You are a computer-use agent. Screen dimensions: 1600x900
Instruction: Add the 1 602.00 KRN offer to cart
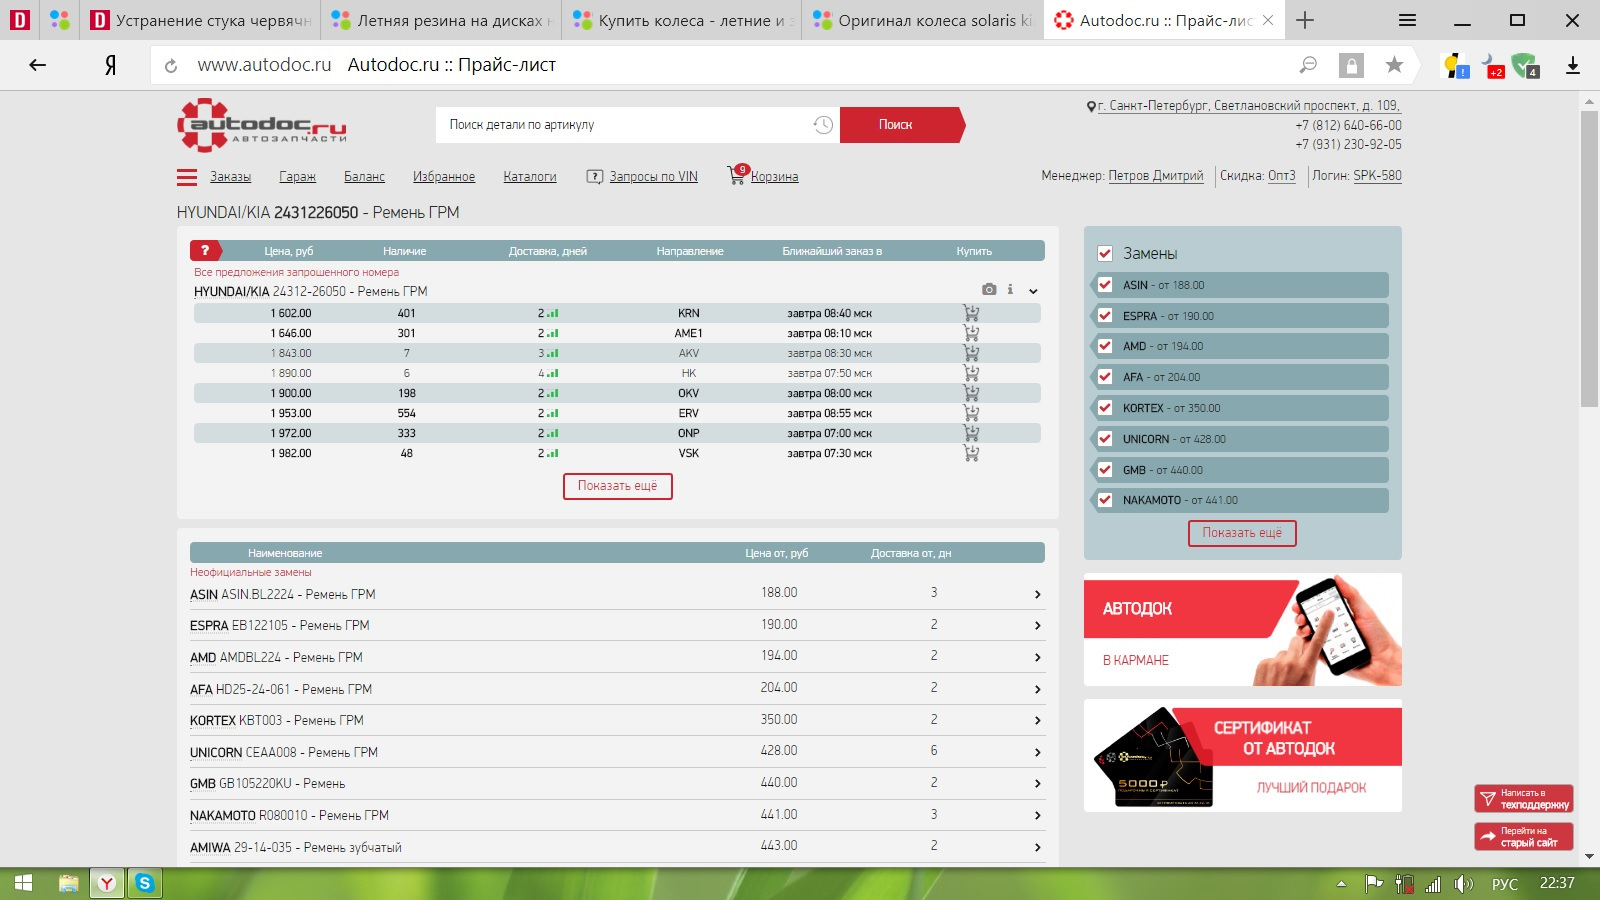(x=971, y=313)
